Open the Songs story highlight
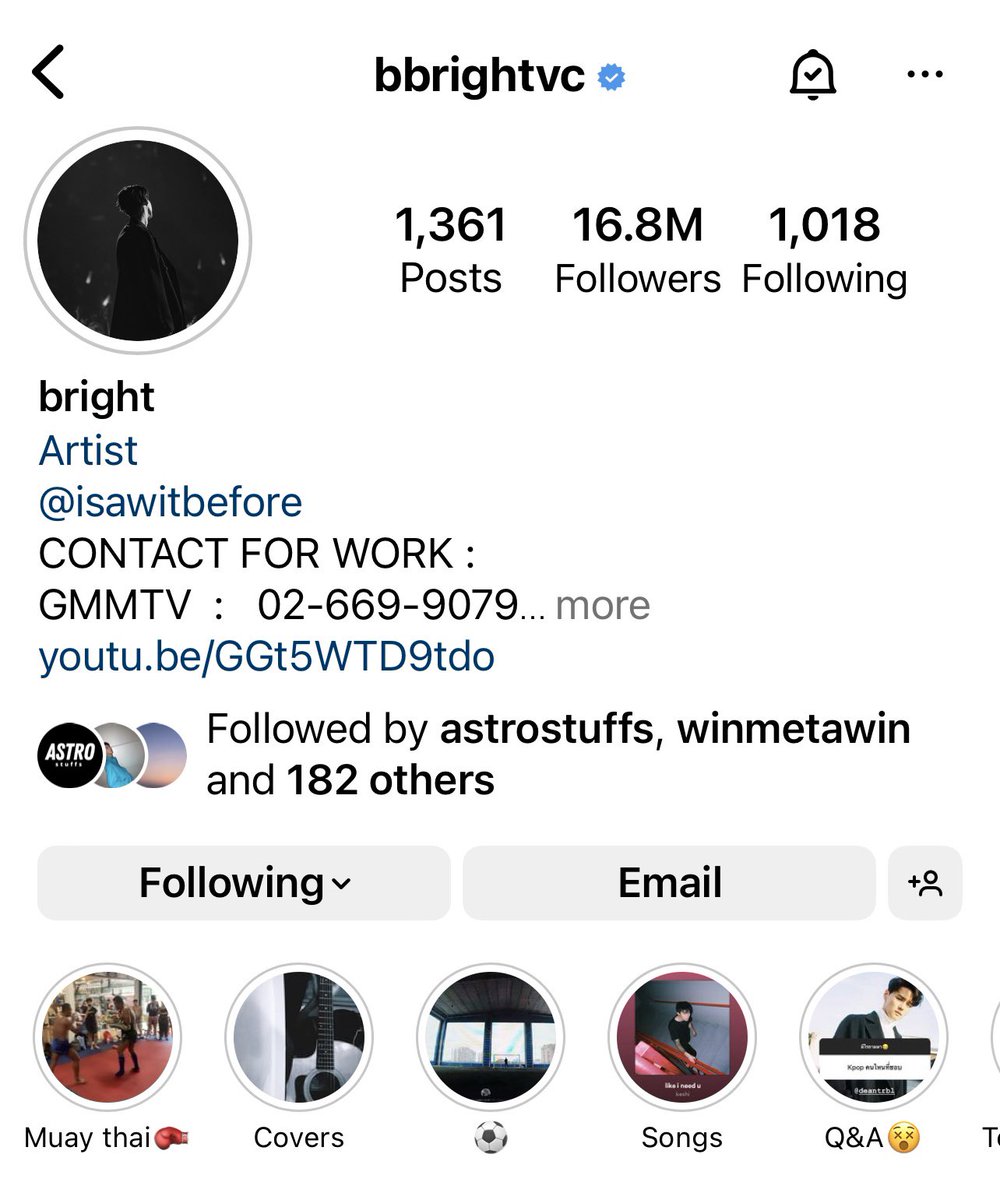Viewport: 1000px width, 1200px height. pyautogui.click(x=682, y=1039)
